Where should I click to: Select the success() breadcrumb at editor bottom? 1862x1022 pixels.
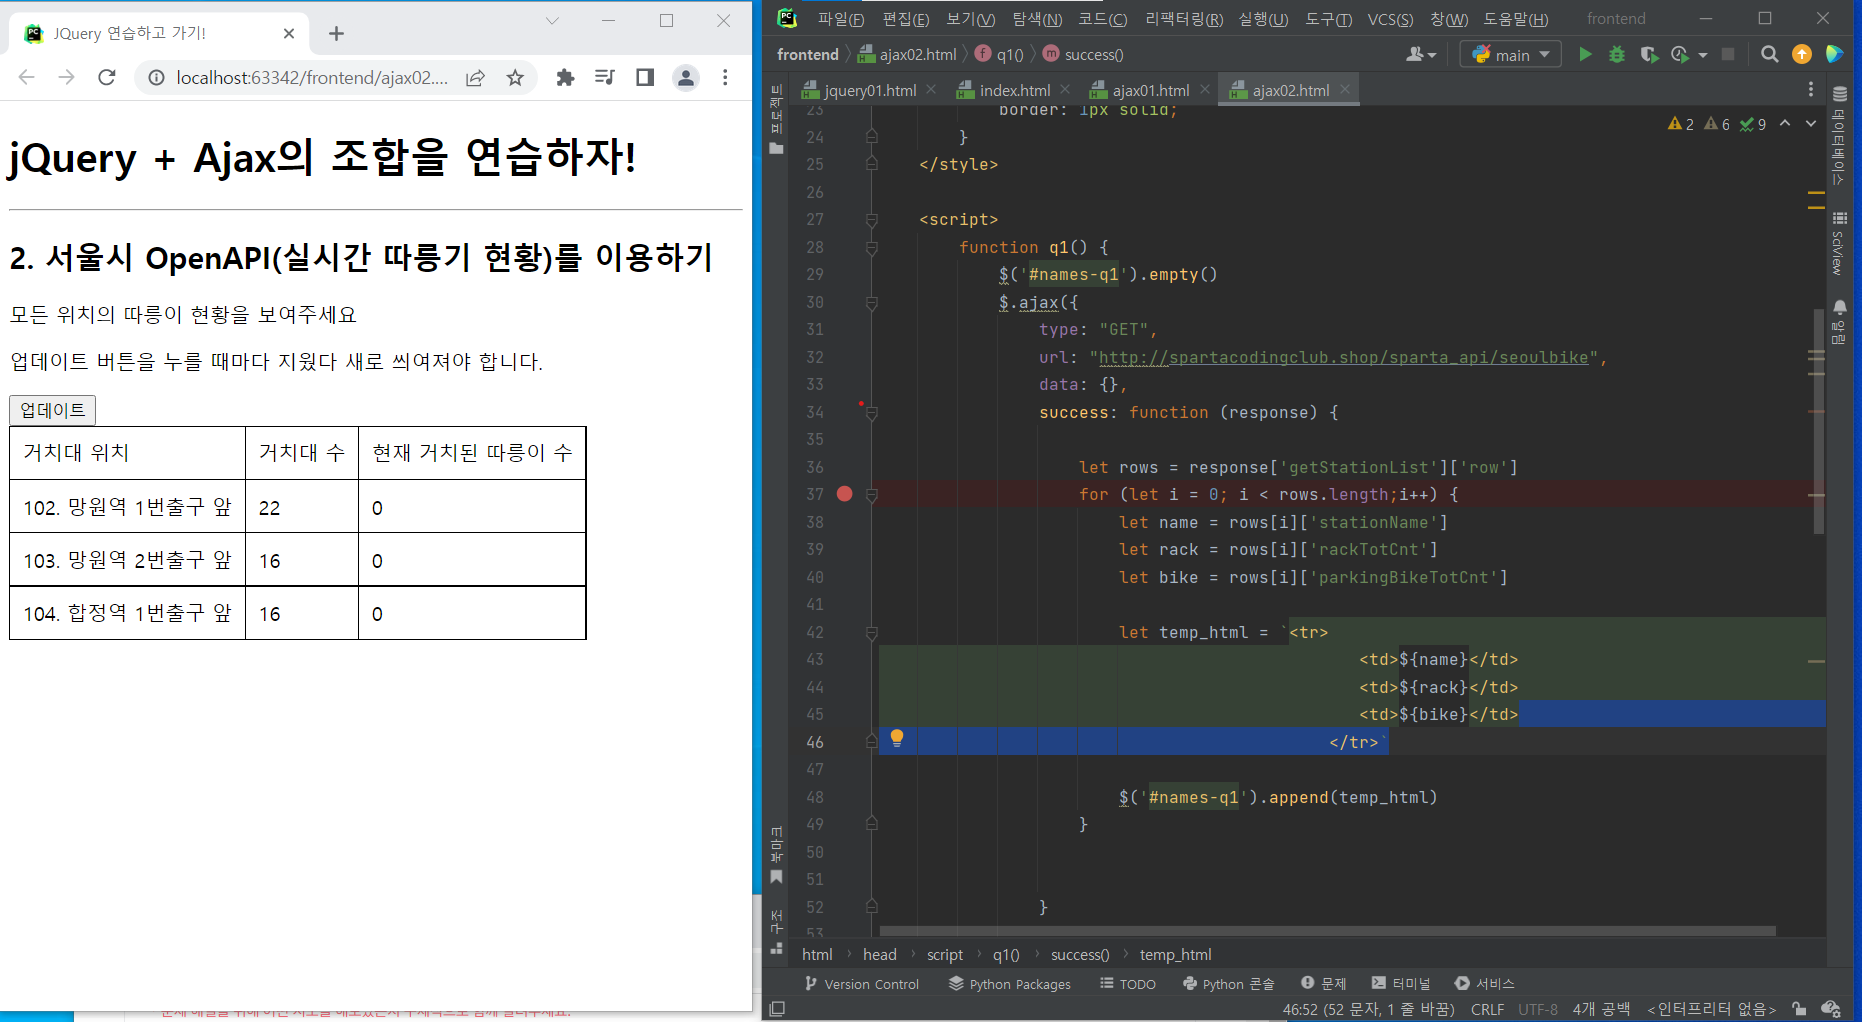(x=1080, y=955)
